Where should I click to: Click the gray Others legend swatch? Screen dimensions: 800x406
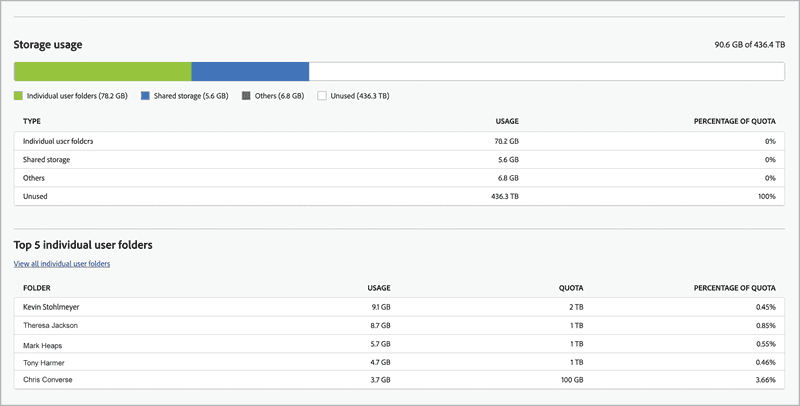tap(246, 95)
